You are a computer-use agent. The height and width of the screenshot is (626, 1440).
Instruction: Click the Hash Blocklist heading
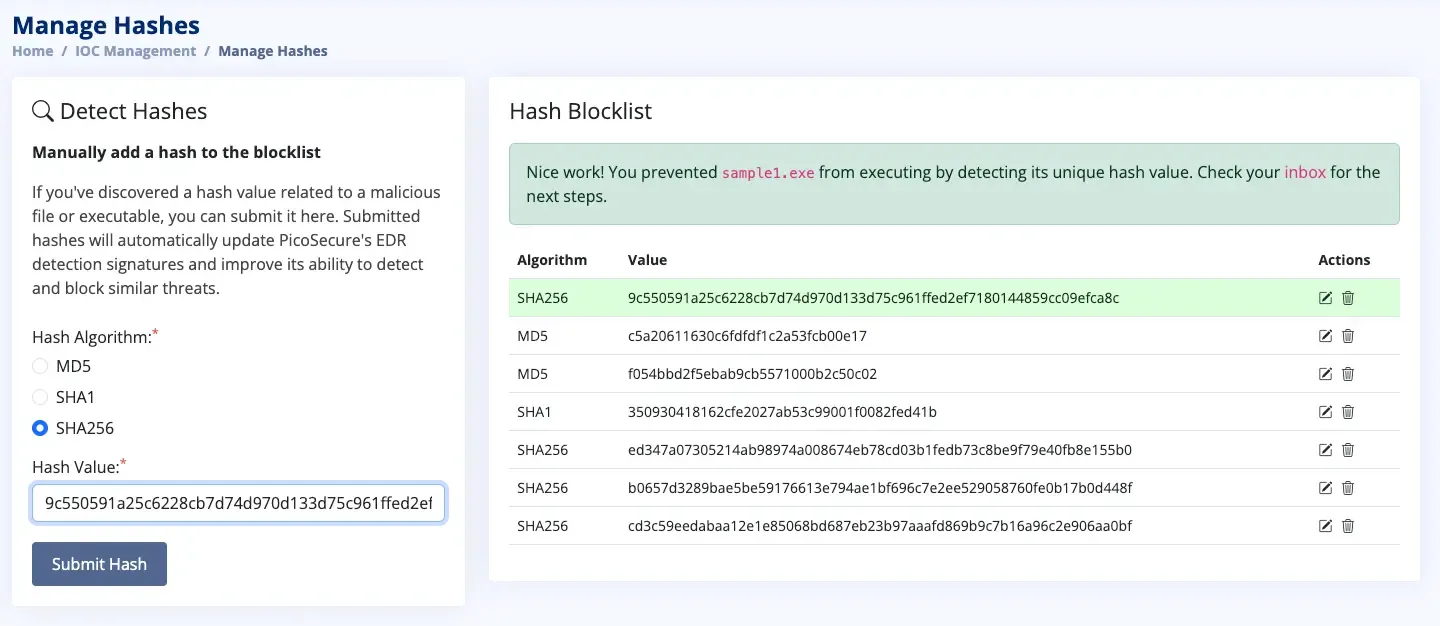(580, 111)
